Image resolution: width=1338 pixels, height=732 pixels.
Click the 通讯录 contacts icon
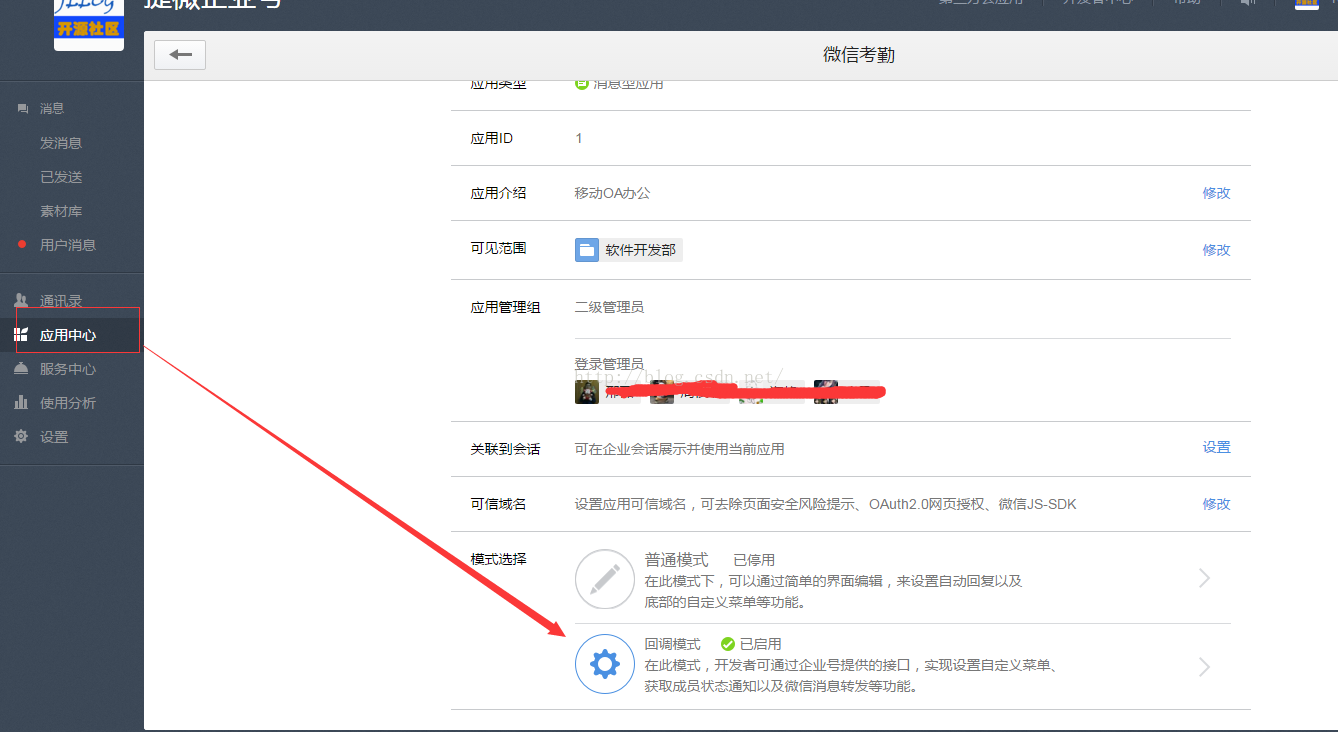(21, 300)
